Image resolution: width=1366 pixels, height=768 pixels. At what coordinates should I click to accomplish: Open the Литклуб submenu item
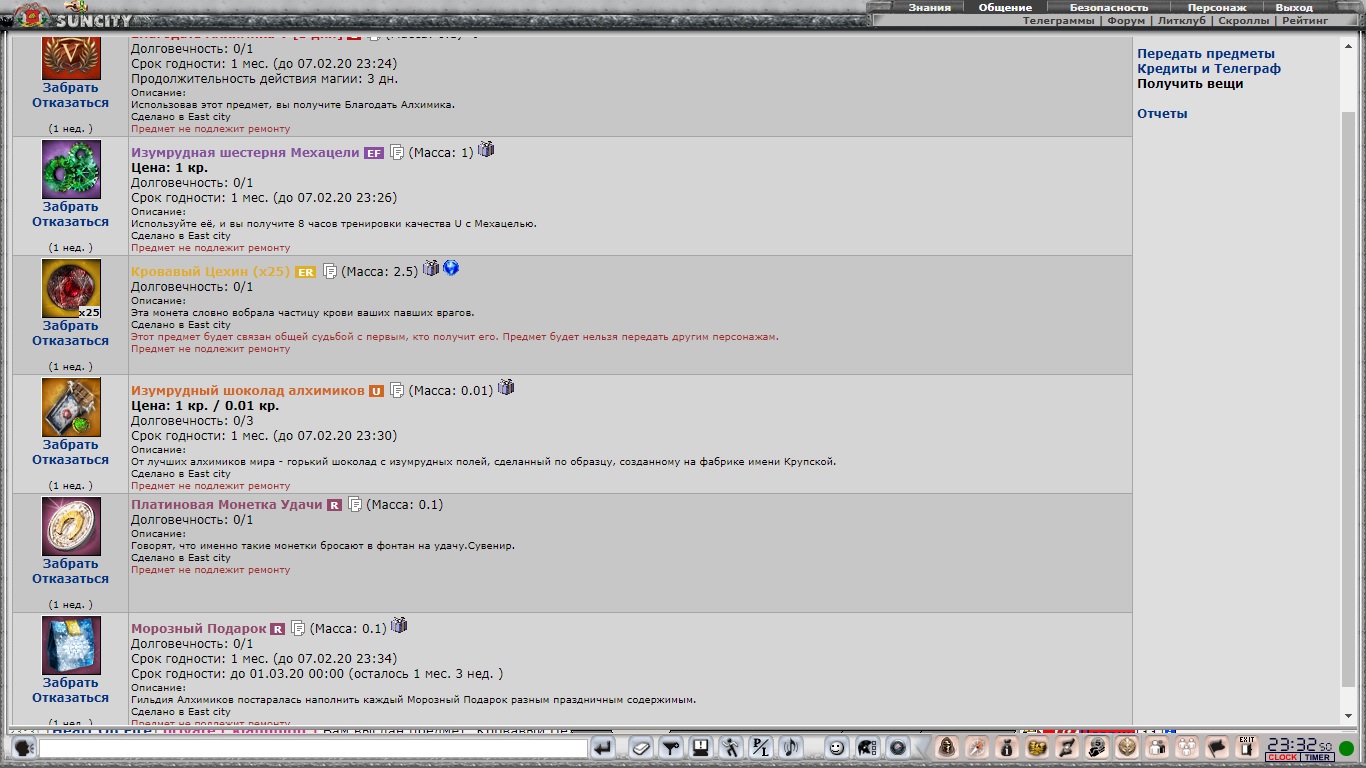pyautogui.click(x=1181, y=20)
